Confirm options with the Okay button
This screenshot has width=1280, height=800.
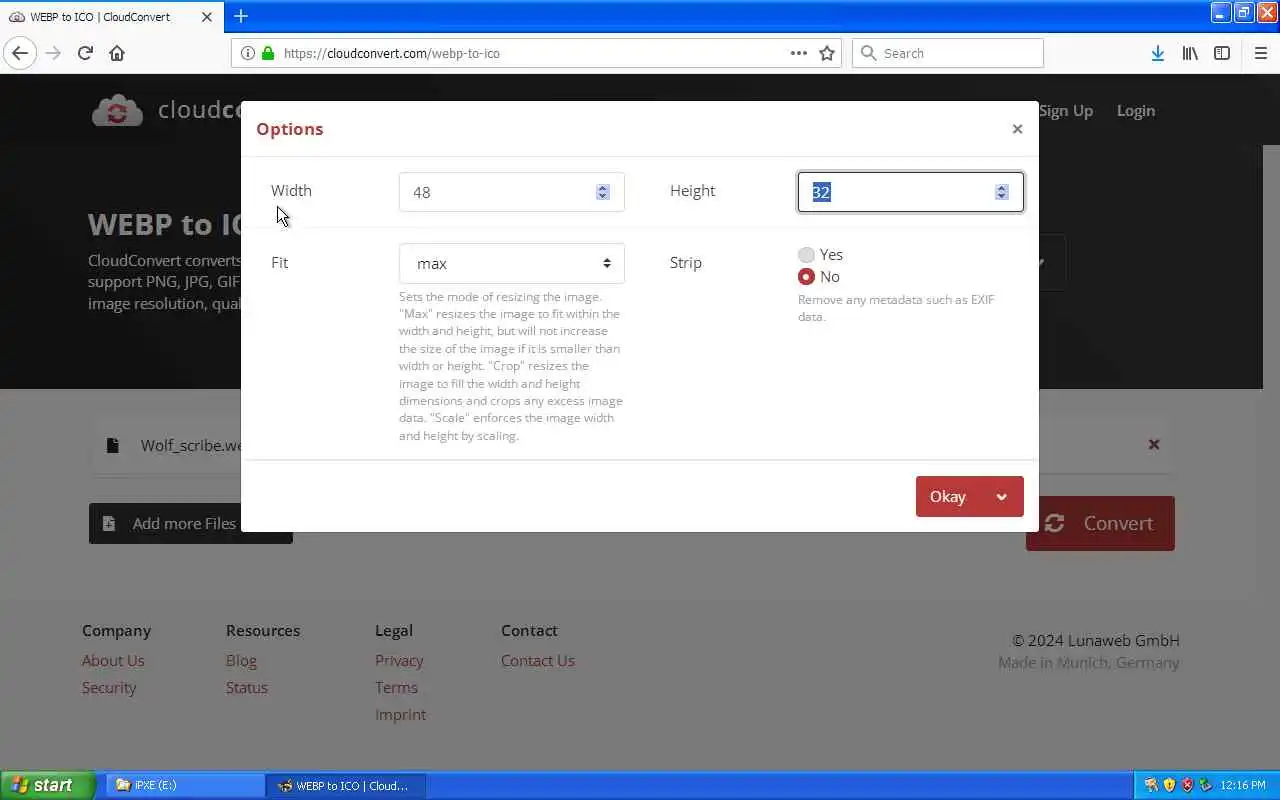click(x=948, y=497)
